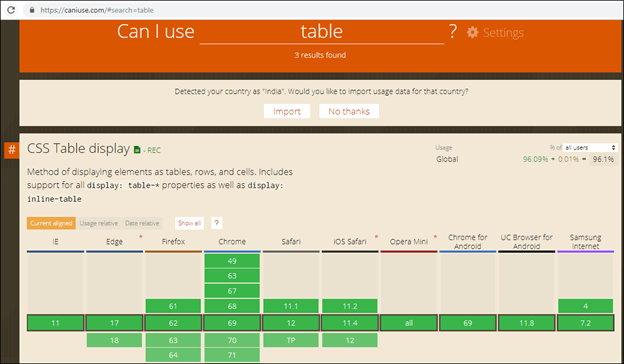Switch to Date relative view
This screenshot has height=364, width=624.
pyautogui.click(x=142, y=223)
